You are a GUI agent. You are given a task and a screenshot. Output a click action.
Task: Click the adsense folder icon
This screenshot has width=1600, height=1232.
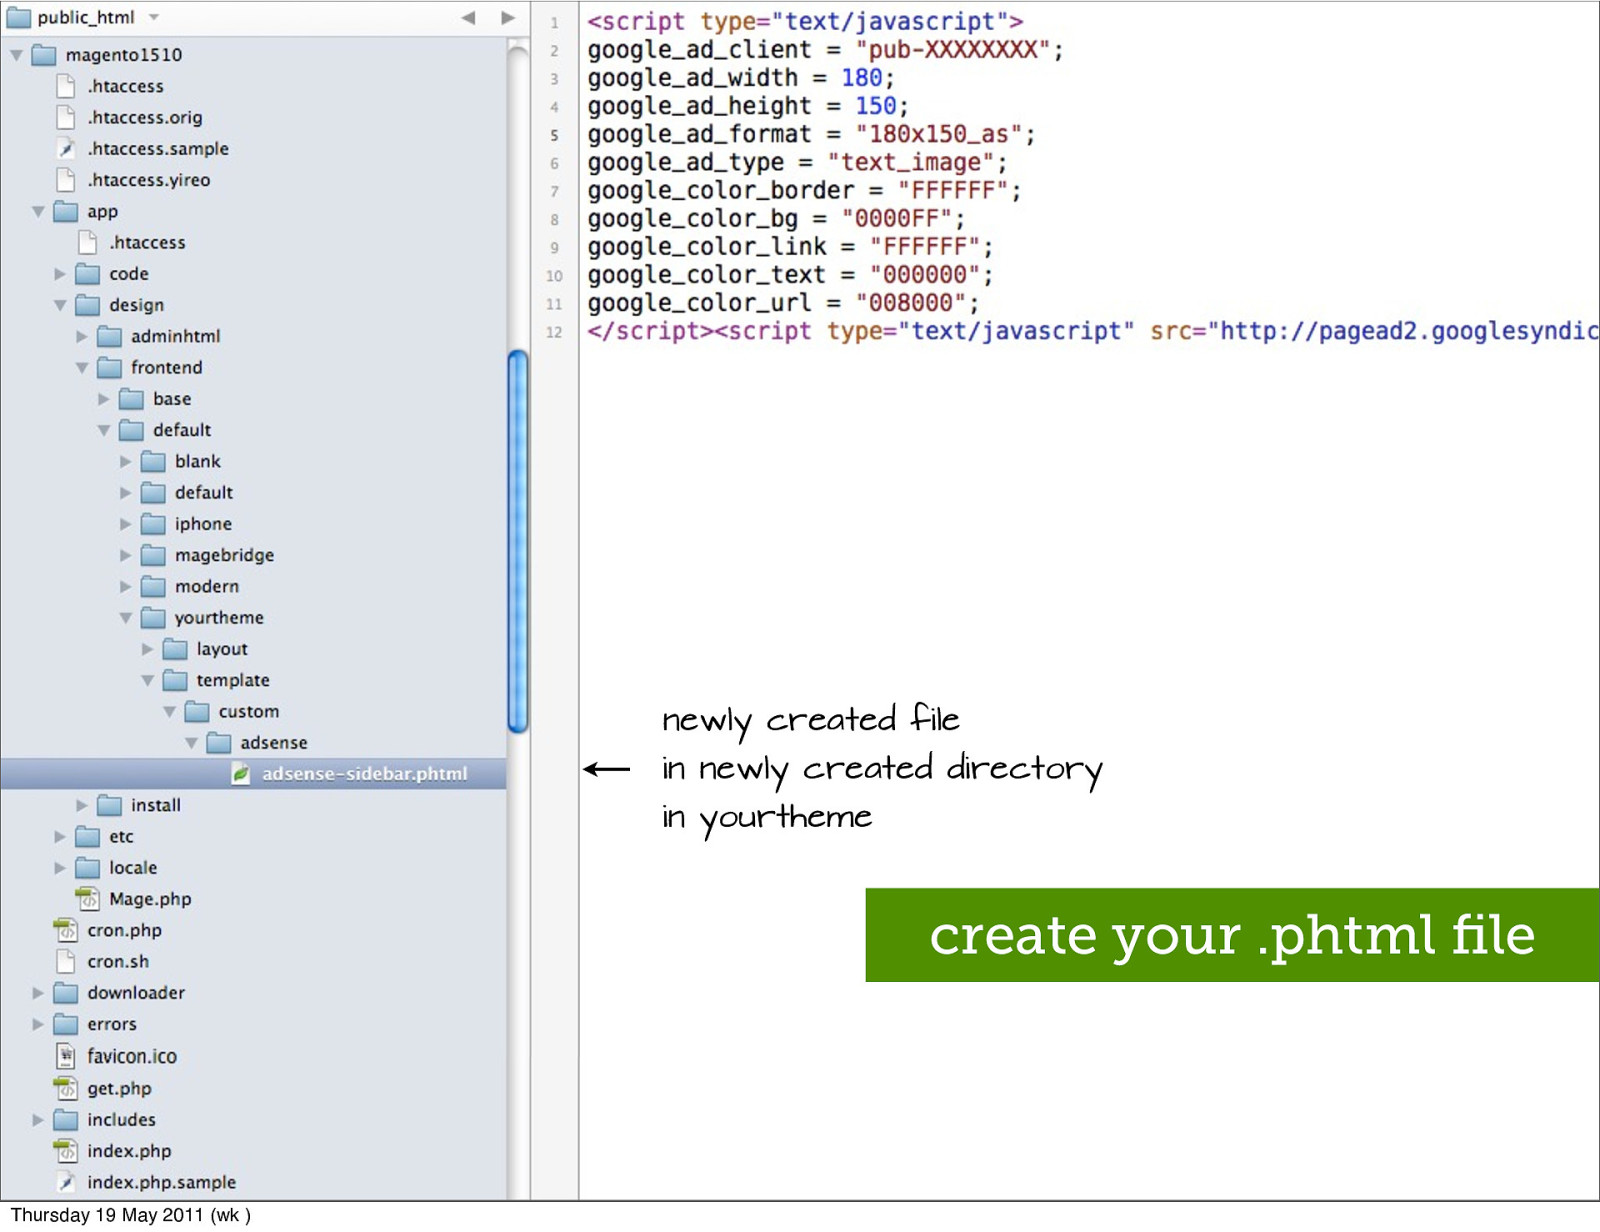(220, 743)
